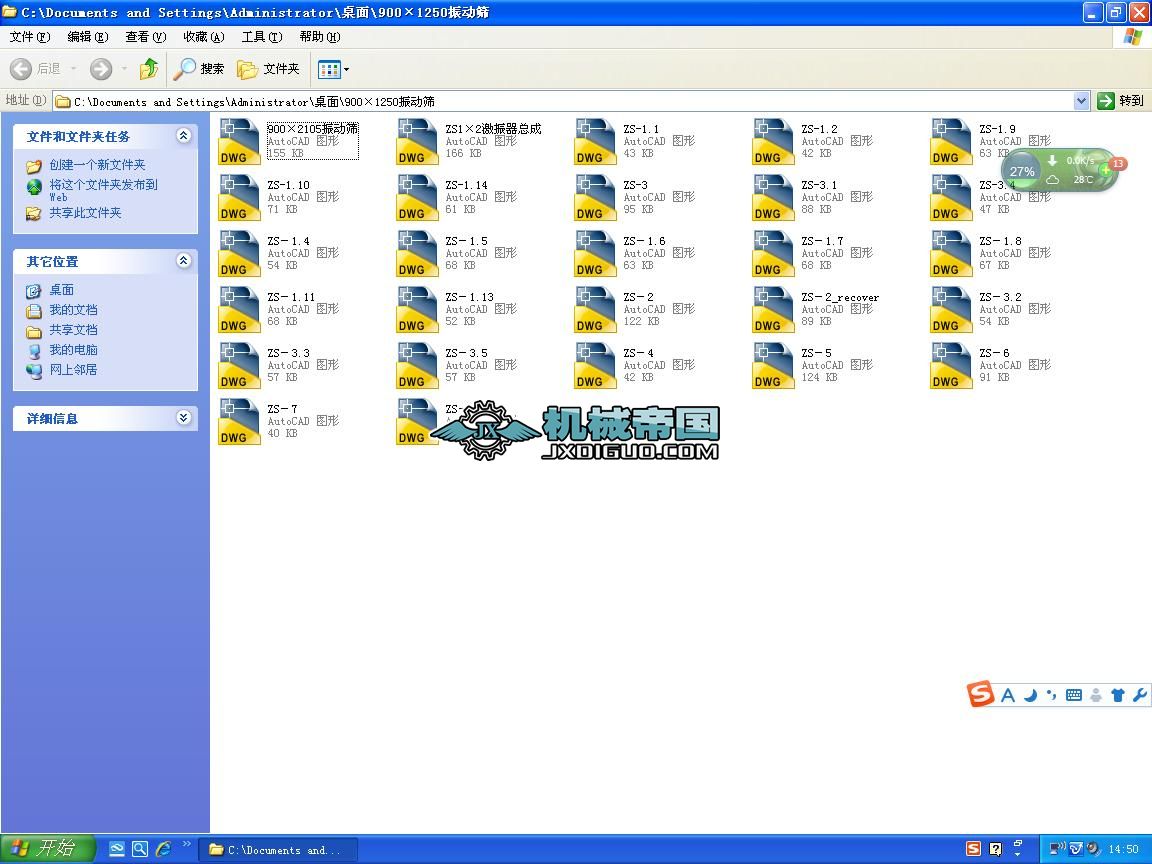Go up one folder level
The width and height of the screenshot is (1152, 864).
pyautogui.click(x=149, y=69)
